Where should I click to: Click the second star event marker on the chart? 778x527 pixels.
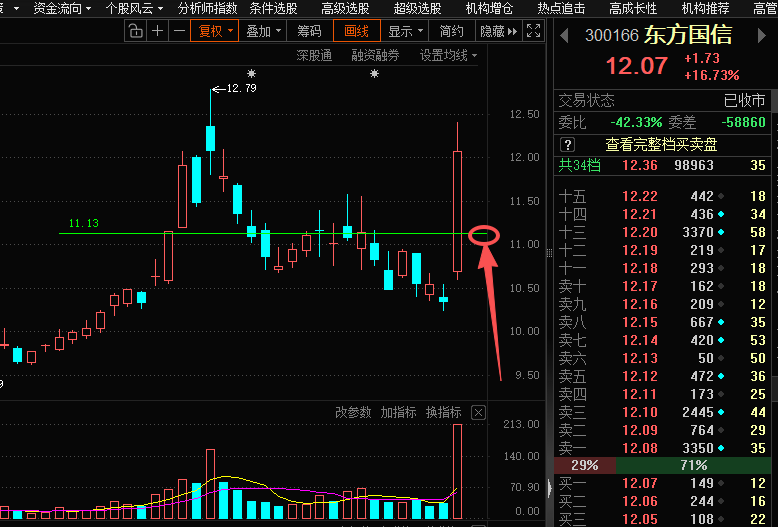pos(375,74)
